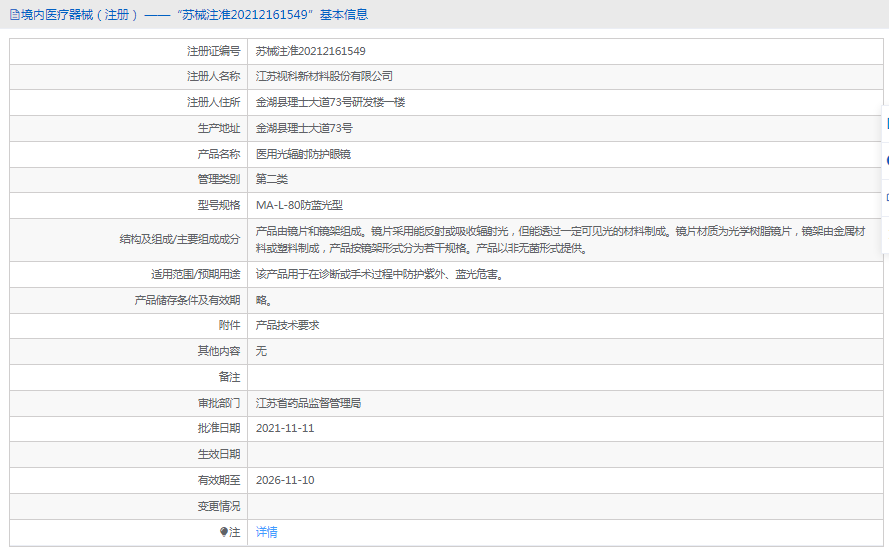Select the registrant name 江苏视科新材料股份有限公司

click(x=324, y=76)
